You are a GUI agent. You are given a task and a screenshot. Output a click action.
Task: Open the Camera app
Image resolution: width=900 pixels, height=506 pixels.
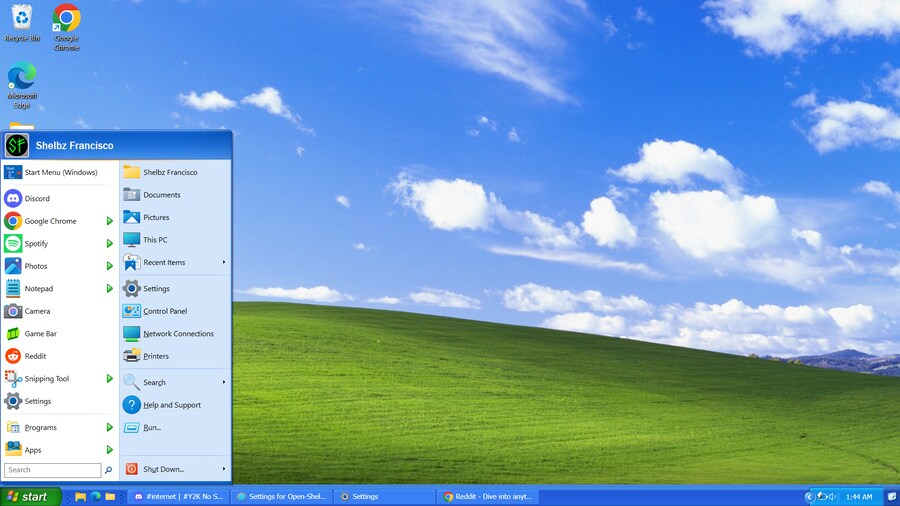pyautogui.click(x=37, y=311)
